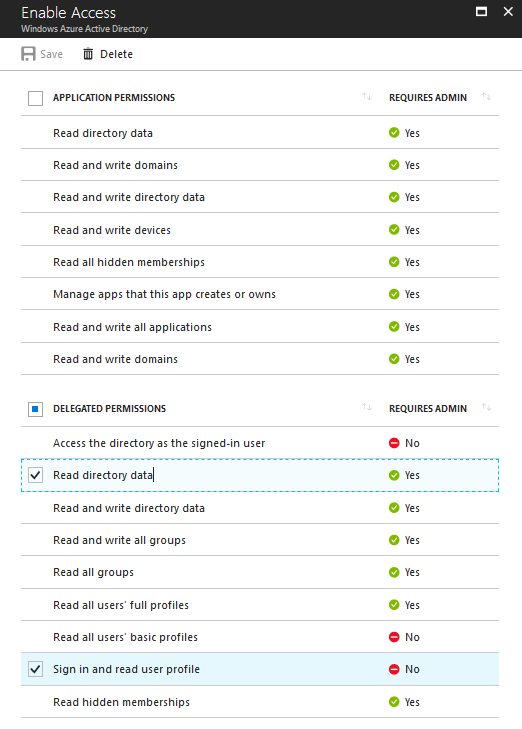Select Manage apps that this app creates row
522x729 pixels.
(x=260, y=294)
